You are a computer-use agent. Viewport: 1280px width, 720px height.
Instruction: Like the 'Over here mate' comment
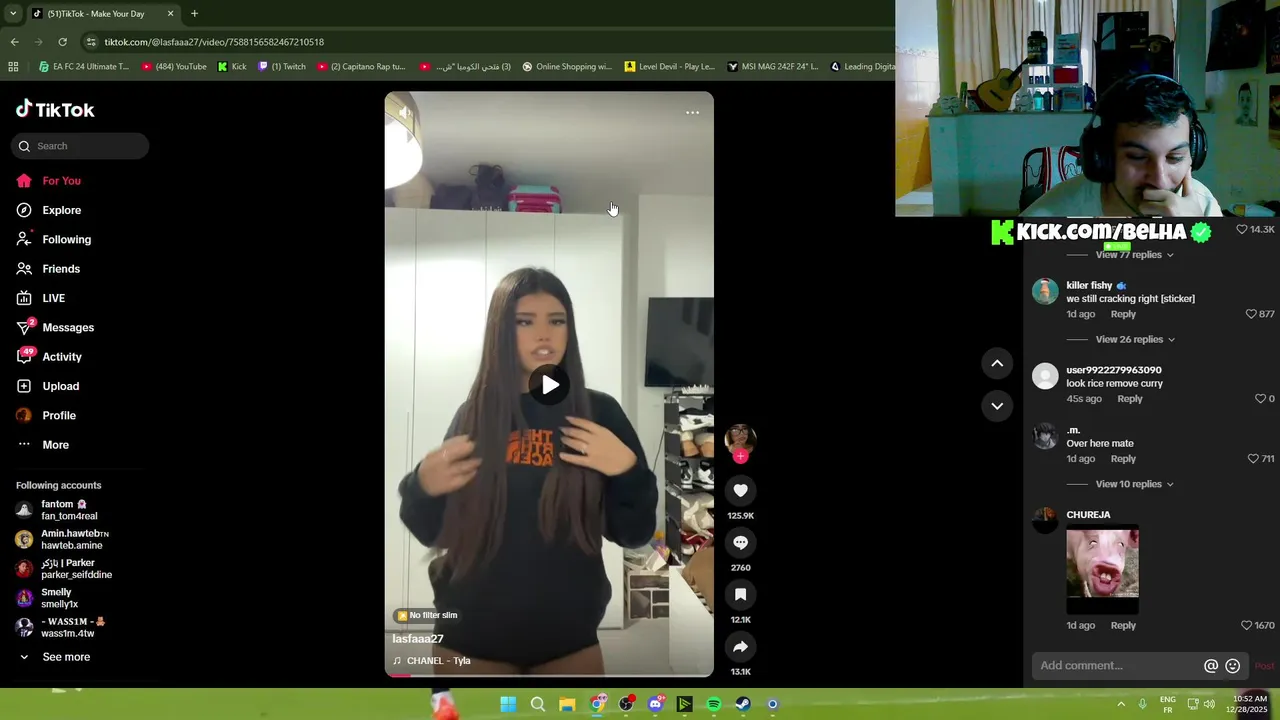pos(1252,459)
